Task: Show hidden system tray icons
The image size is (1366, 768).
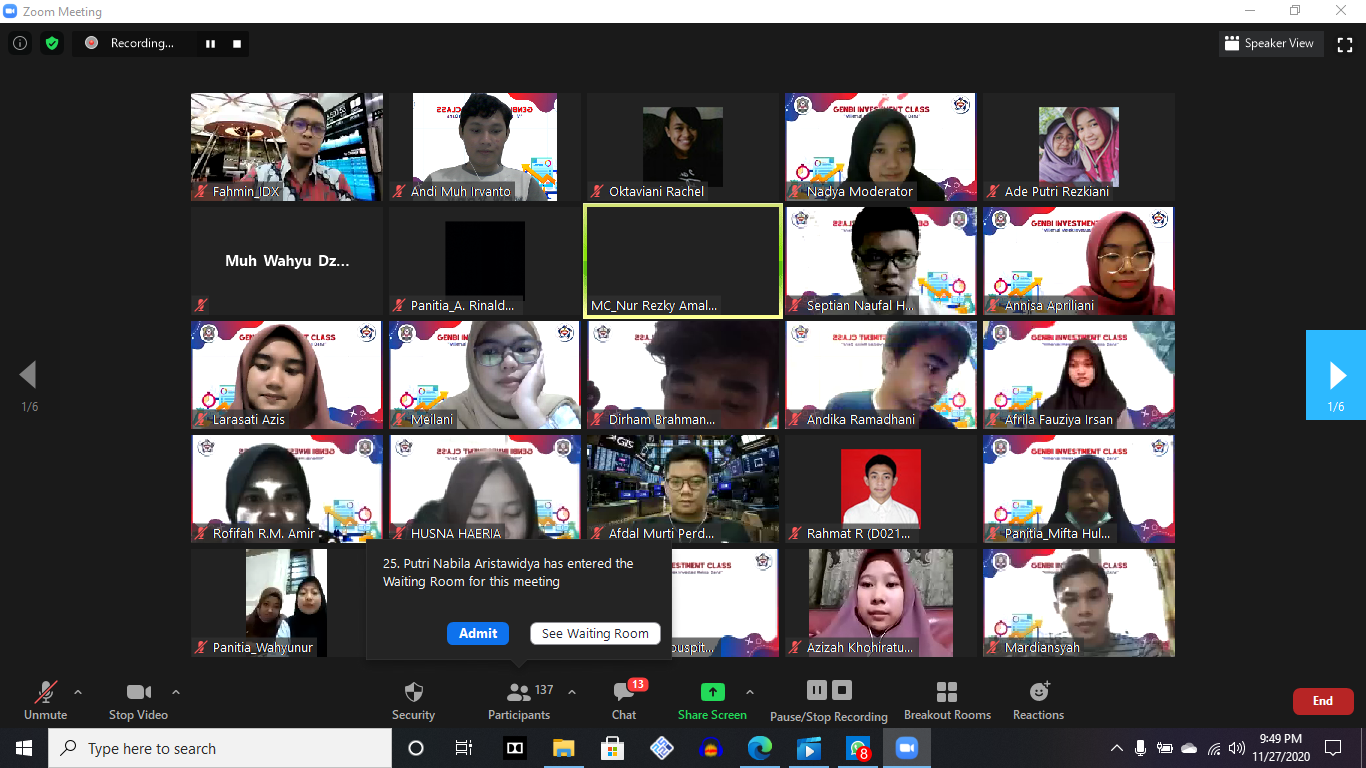Action: (x=1117, y=748)
